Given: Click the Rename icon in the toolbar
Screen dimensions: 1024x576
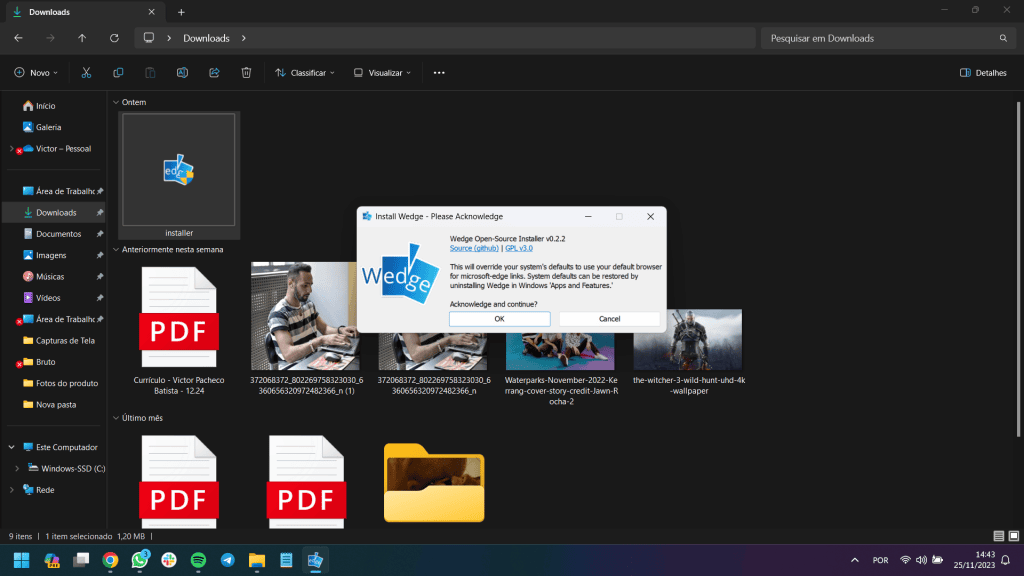Looking at the screenshot, I should [x=182, y=72].
